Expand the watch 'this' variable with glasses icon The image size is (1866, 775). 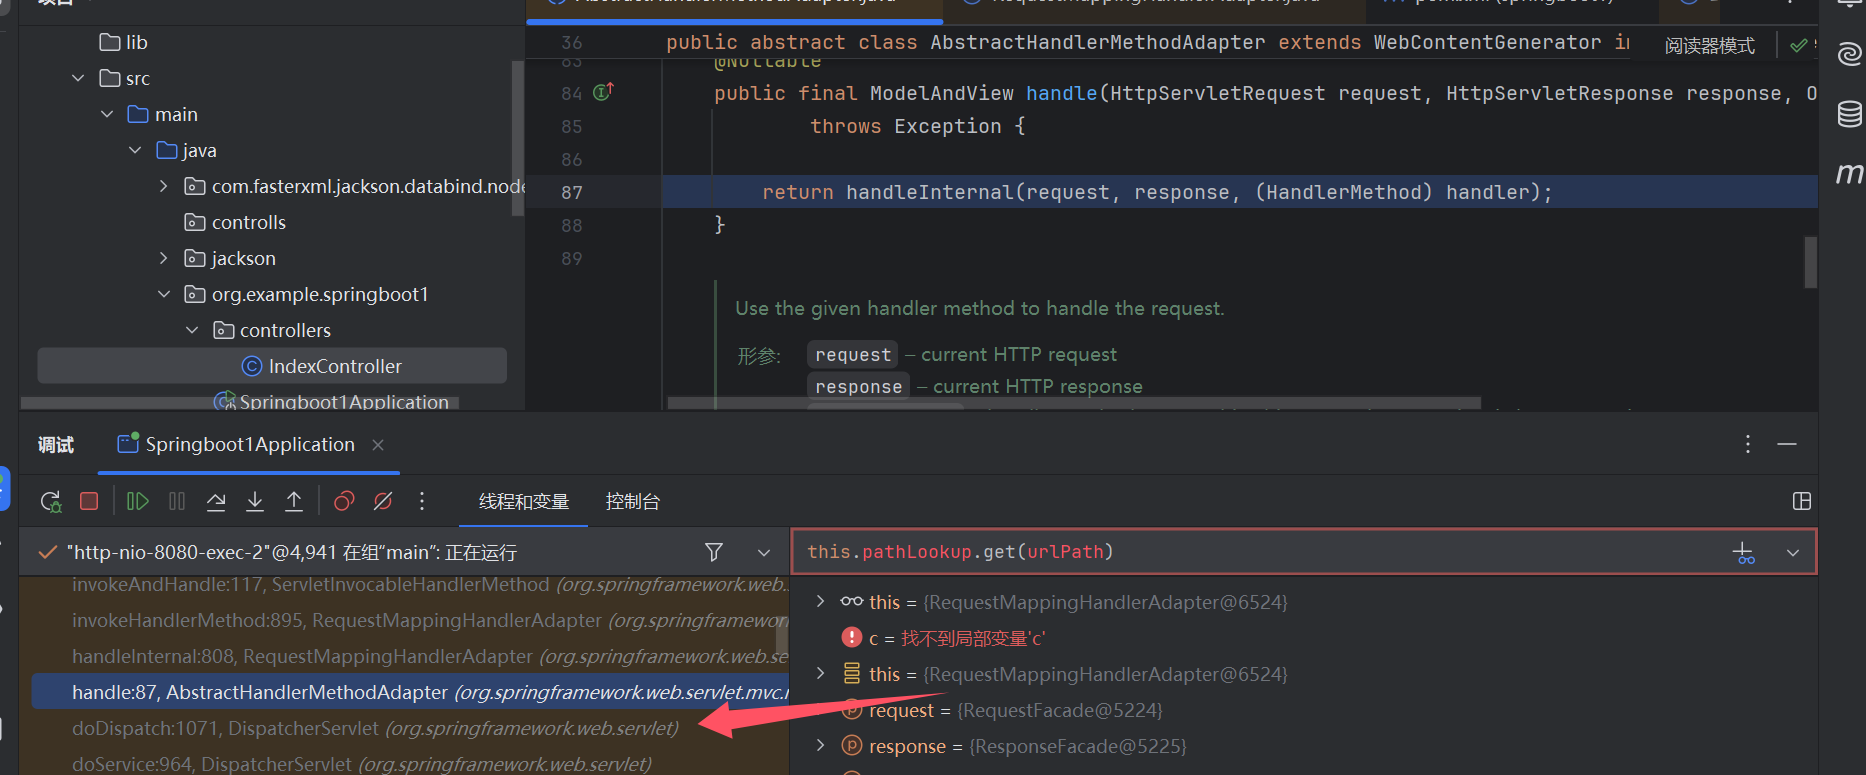coord(821,602)
